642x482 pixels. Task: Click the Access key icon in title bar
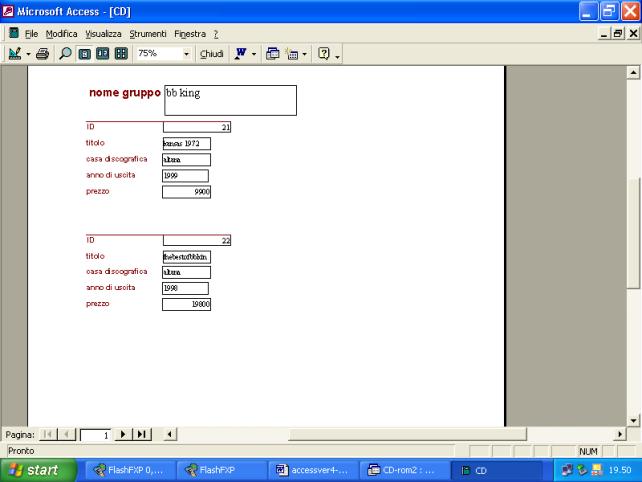pos(7,11)
